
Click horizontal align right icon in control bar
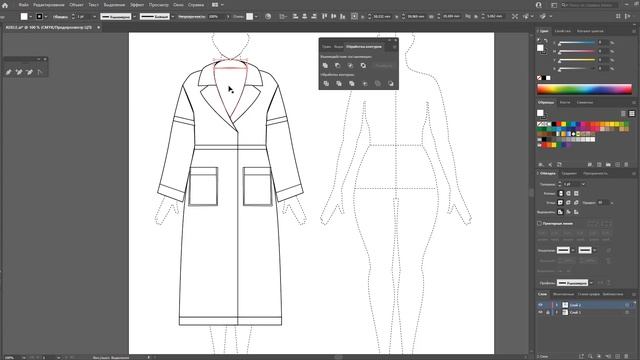[314, 16]
